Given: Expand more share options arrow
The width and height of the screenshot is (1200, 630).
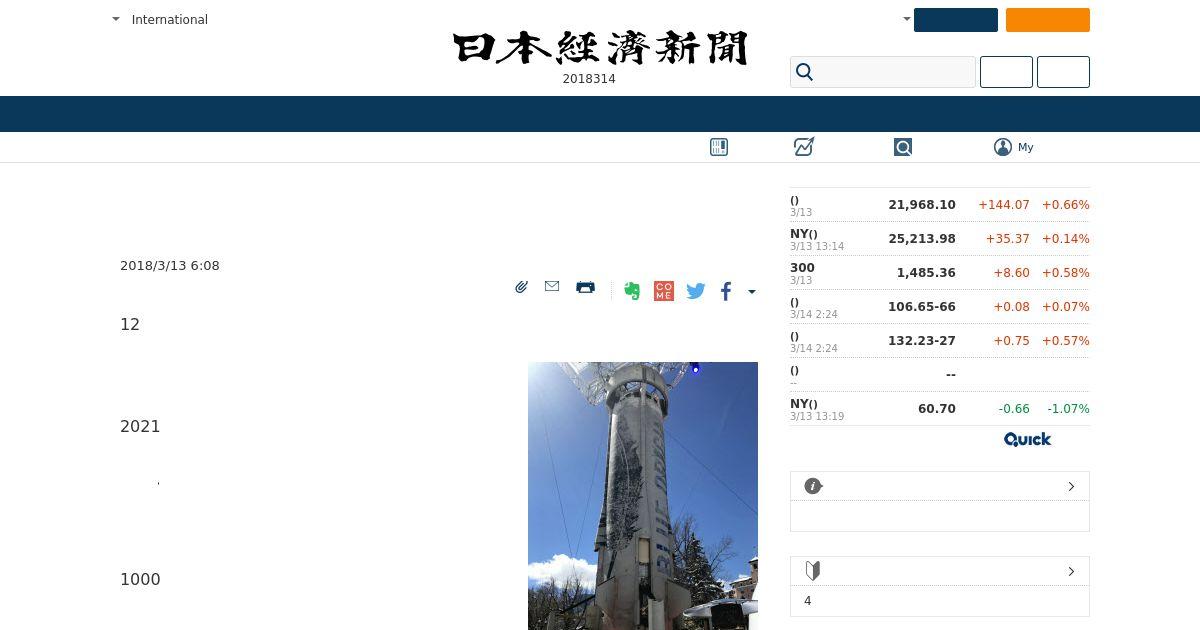Looking at the screenshot, I should tap(752, 292).
